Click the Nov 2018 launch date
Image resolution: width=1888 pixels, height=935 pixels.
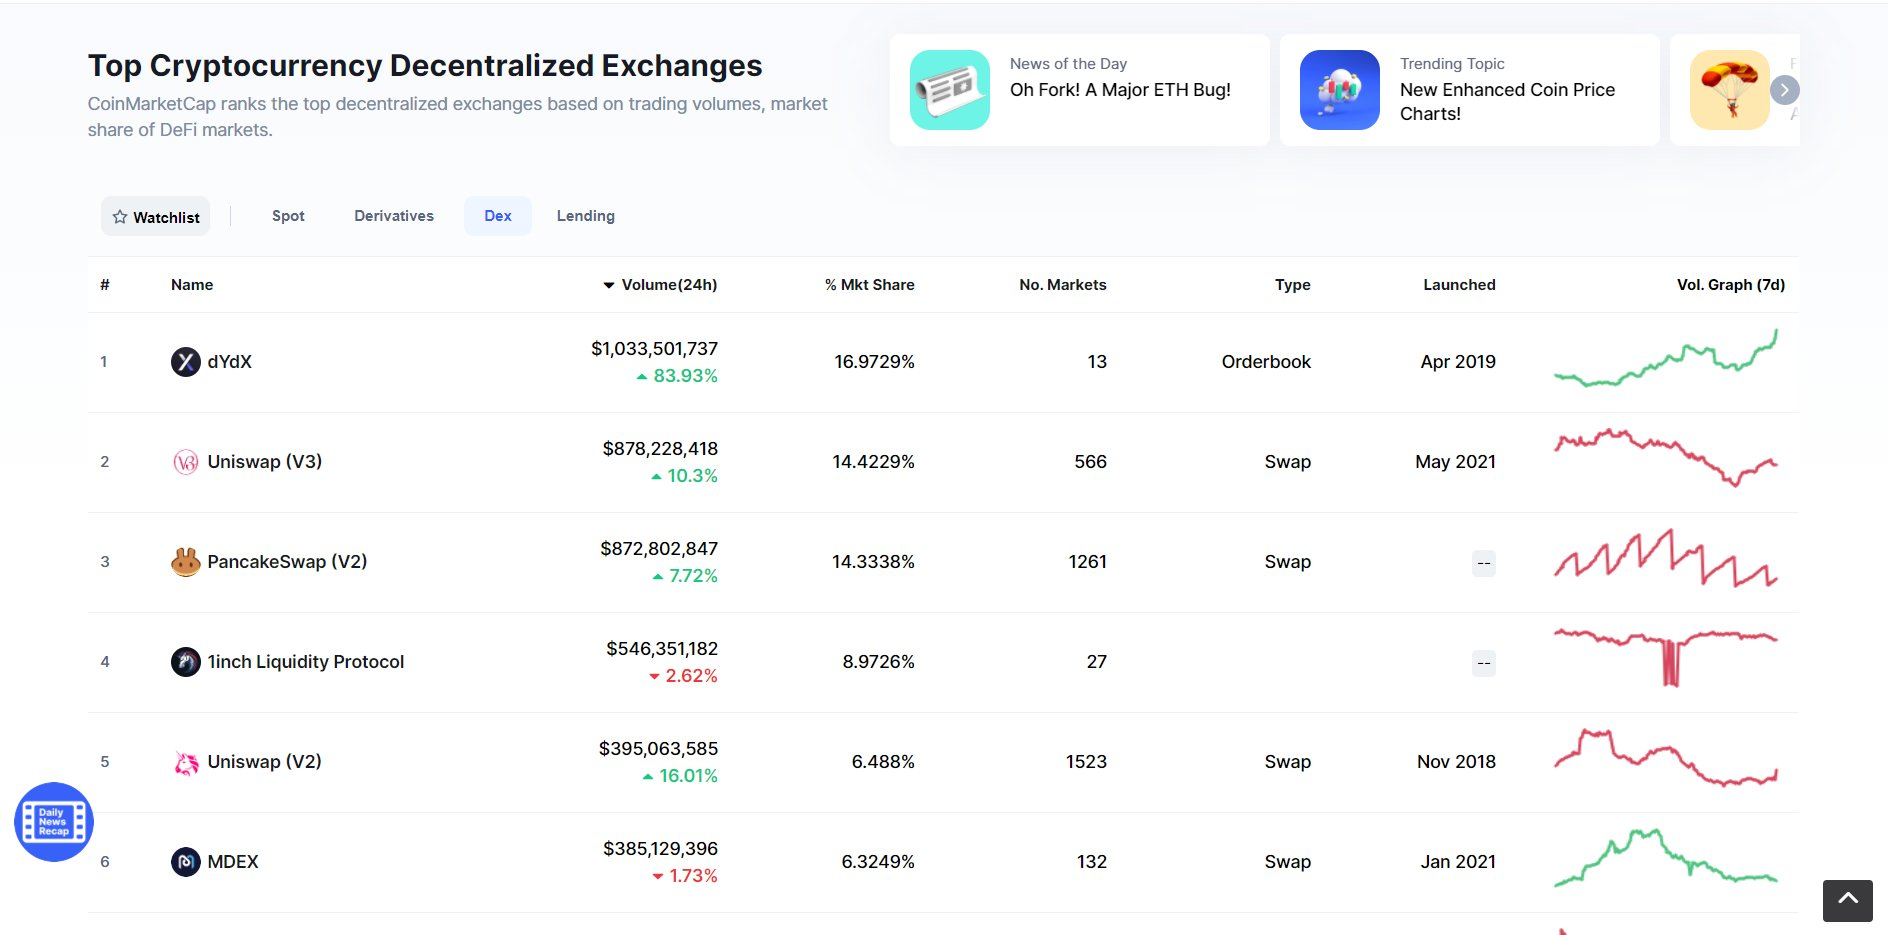tap(1457, 762)
